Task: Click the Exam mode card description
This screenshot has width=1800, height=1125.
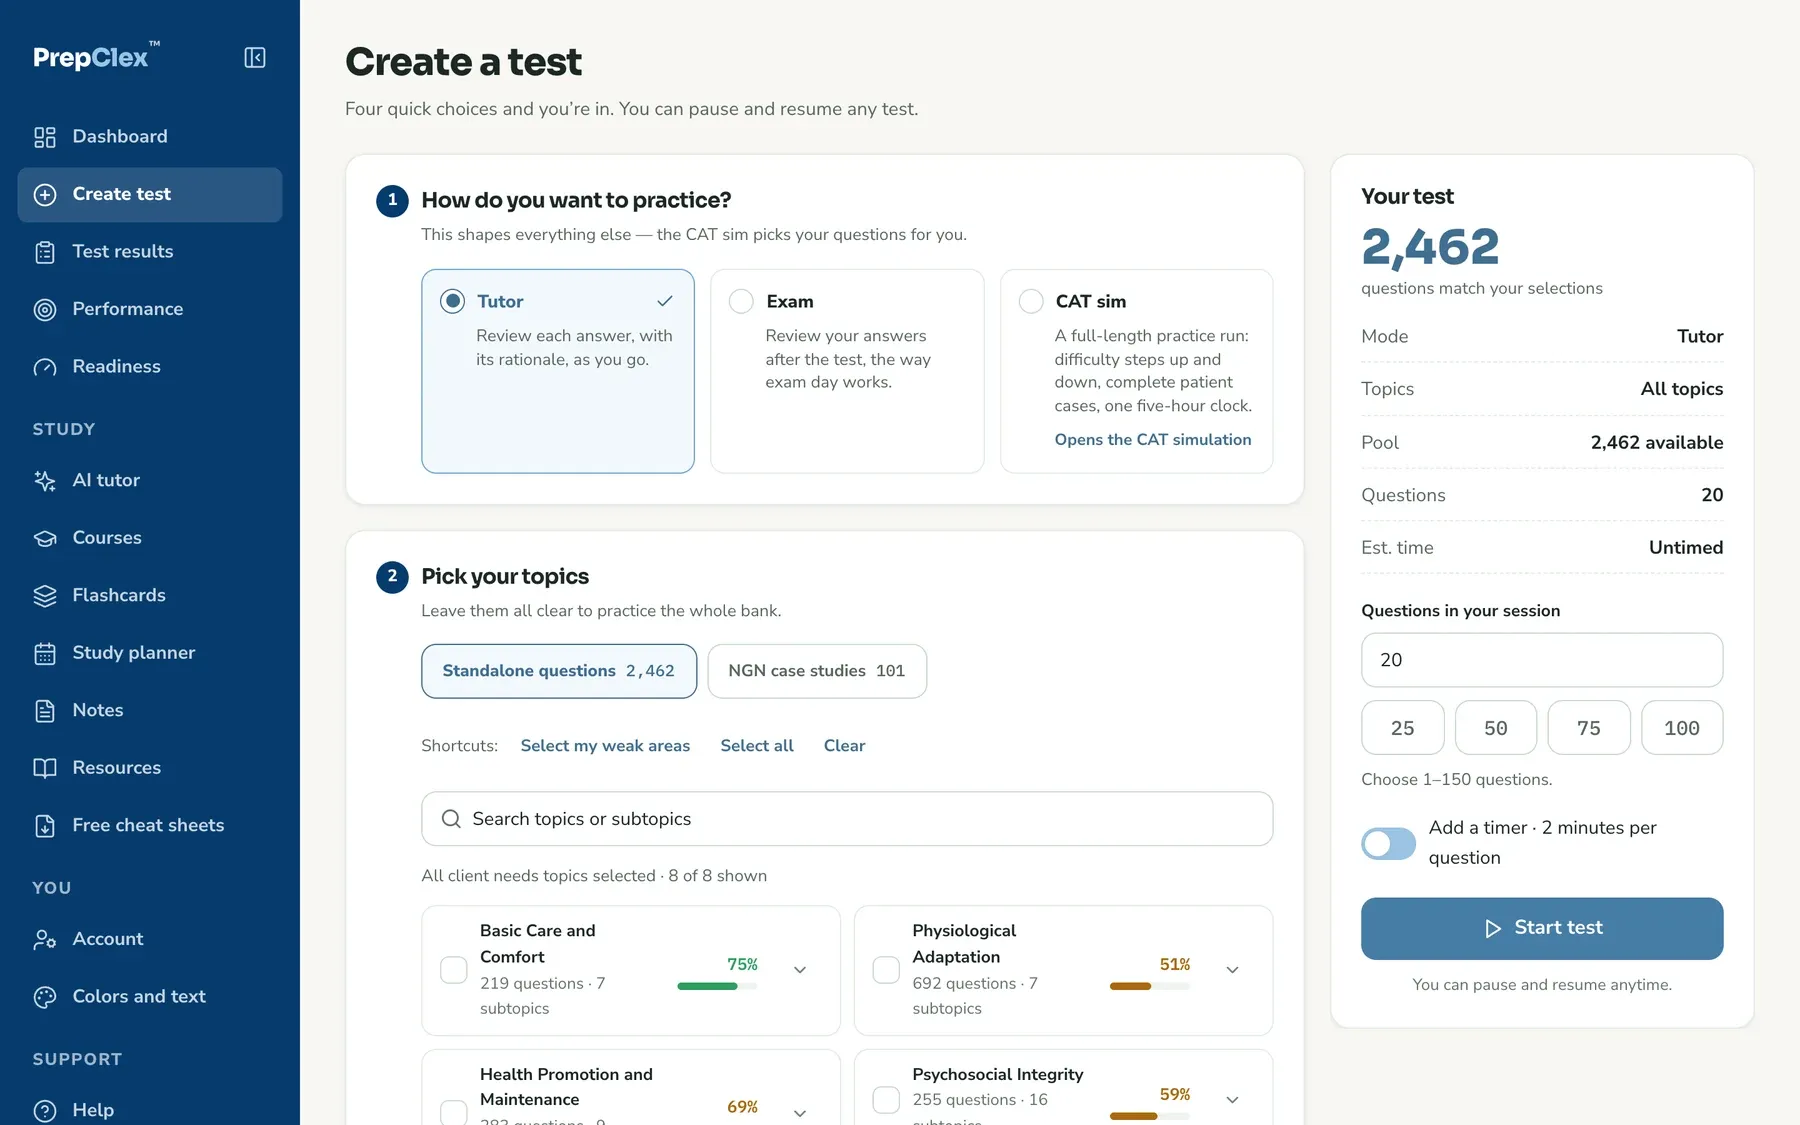Action: pos(848,359)
